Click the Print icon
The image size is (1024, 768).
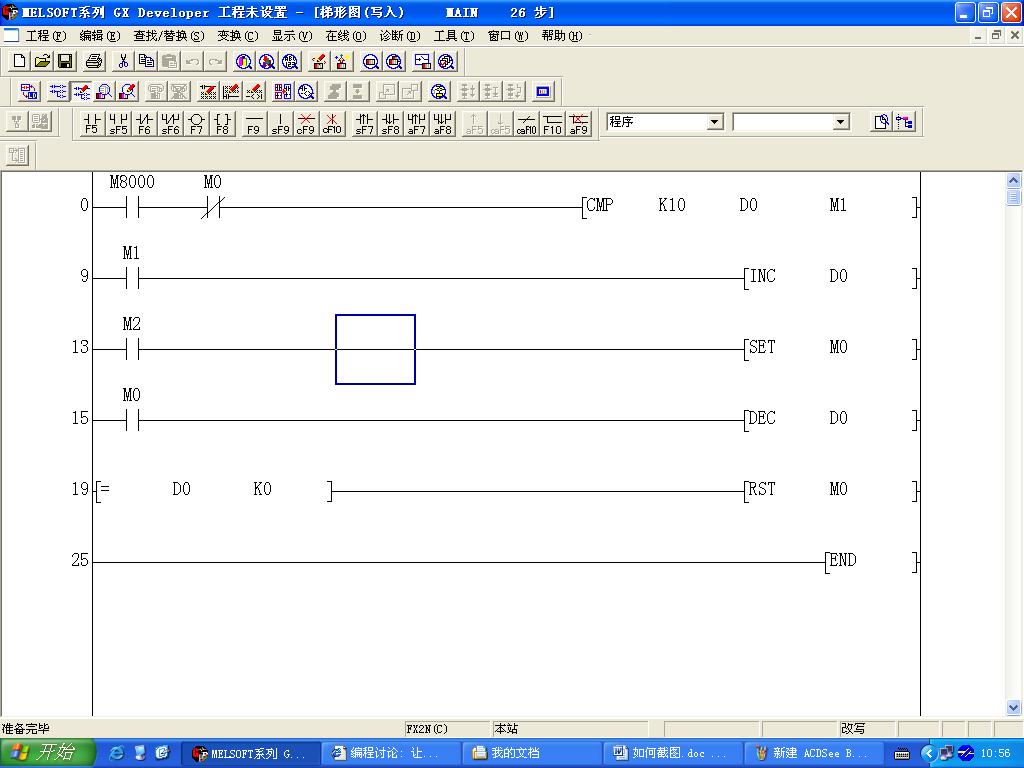(94, 62)
